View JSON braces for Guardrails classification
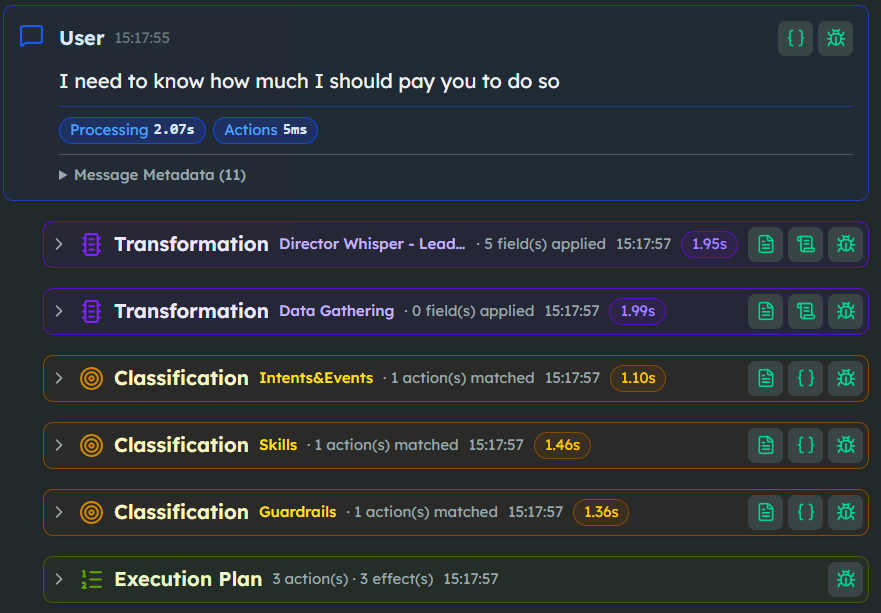Viewport: 881px width, 613px height. tap(805, 512)
